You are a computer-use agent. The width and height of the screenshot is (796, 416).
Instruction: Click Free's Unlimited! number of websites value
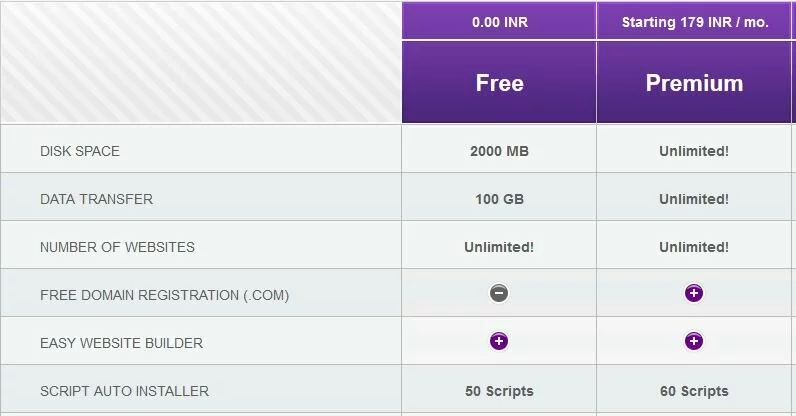click(x=499, y=247)
